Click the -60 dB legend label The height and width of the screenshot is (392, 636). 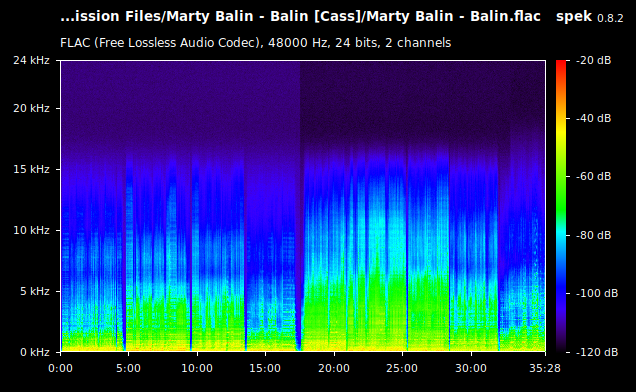pos(593,177)
